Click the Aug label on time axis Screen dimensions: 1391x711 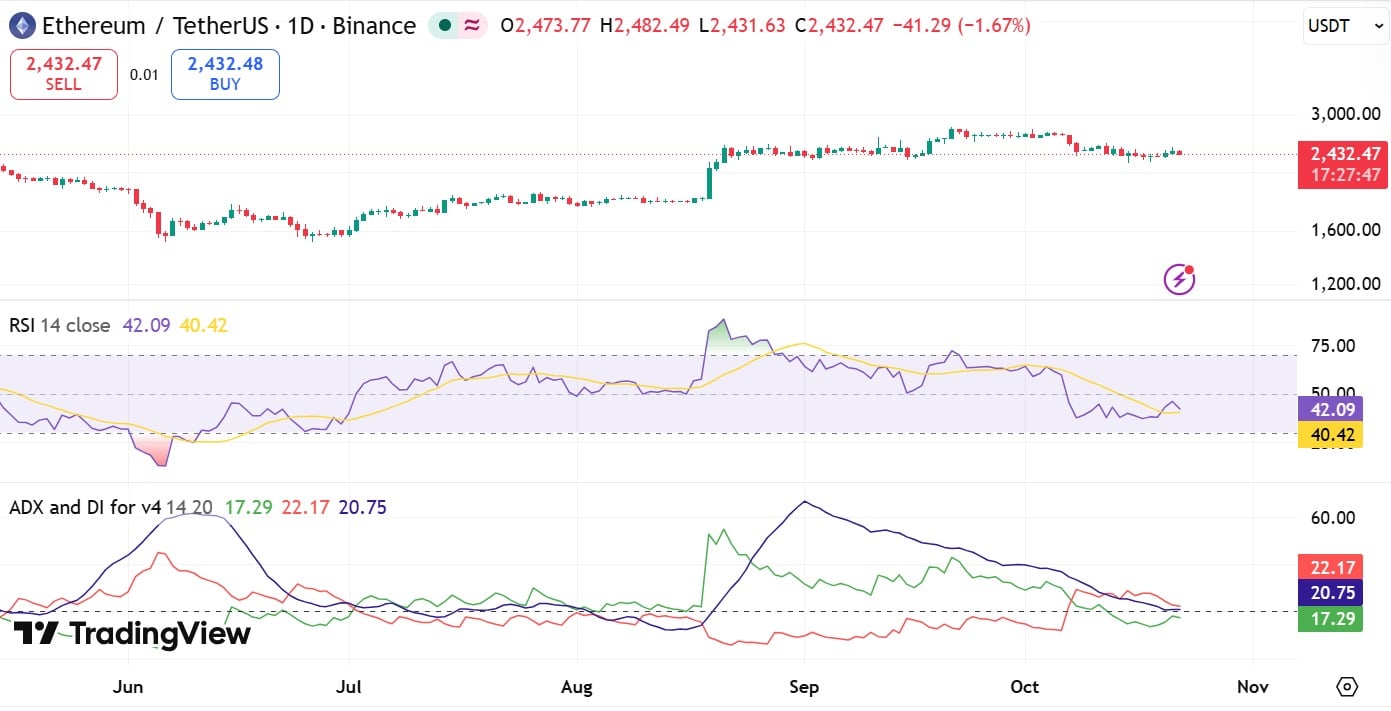[577, 687]
